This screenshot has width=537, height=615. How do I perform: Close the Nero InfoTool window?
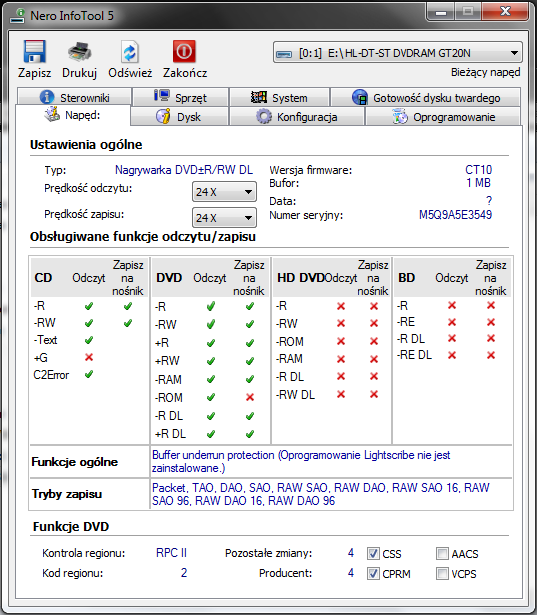[x=505, y=12]
